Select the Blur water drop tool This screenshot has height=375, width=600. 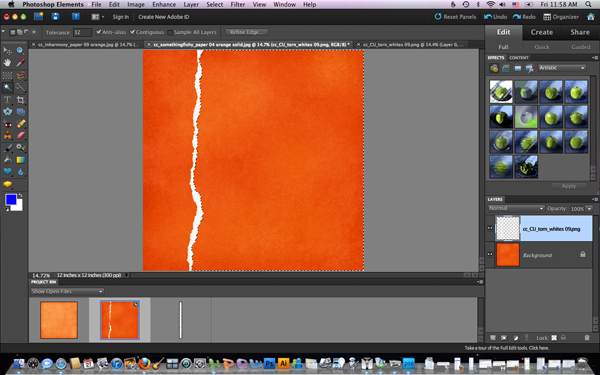click(x=20, y=171)
